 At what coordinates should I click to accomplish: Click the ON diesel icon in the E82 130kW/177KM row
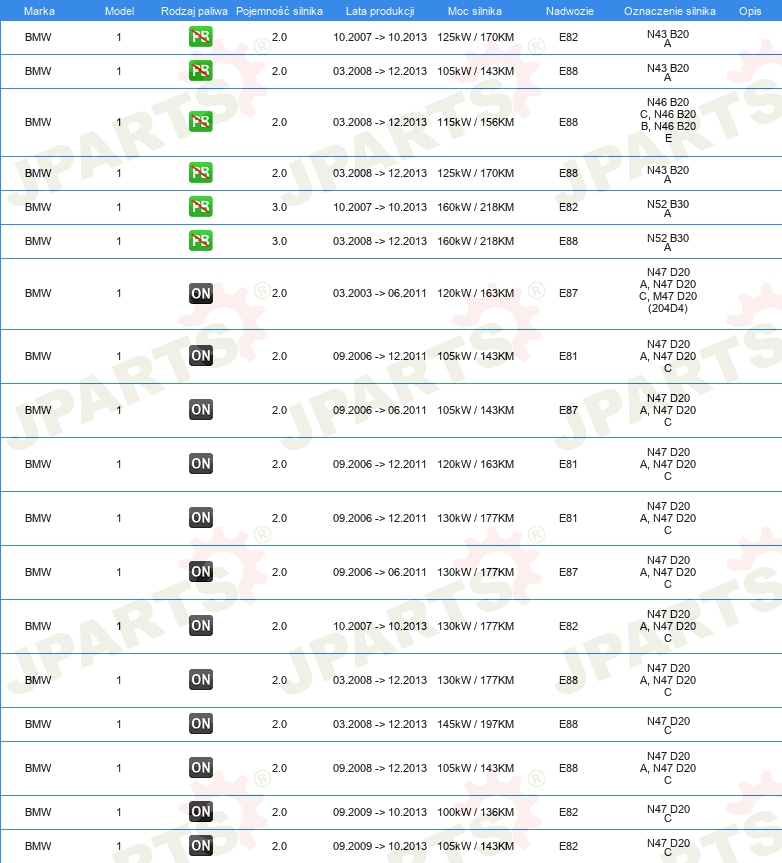coord(200,625)
